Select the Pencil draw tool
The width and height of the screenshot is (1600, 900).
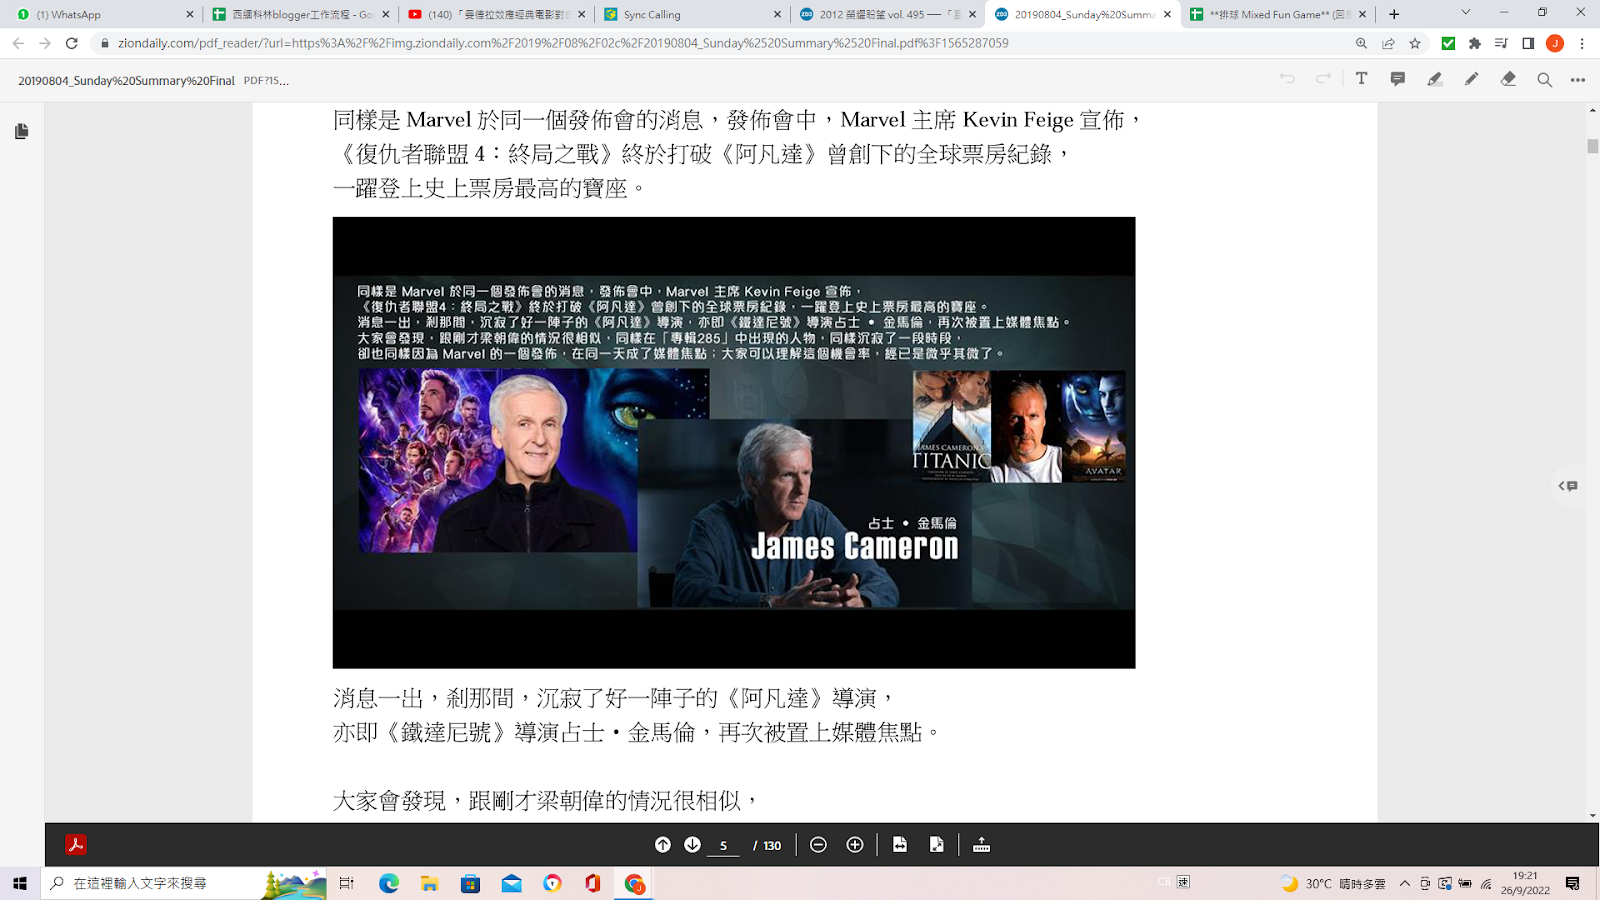[1471, 79]
